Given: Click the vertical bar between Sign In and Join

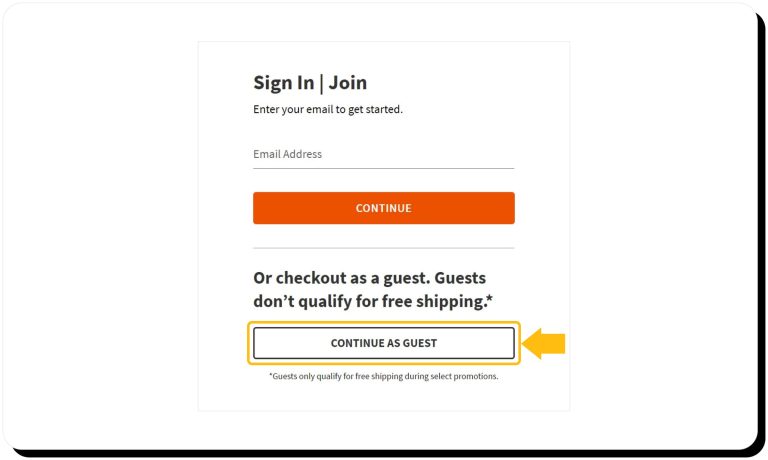Looking at the screenshot, I should pyautogui.click(x=321, y=83).
